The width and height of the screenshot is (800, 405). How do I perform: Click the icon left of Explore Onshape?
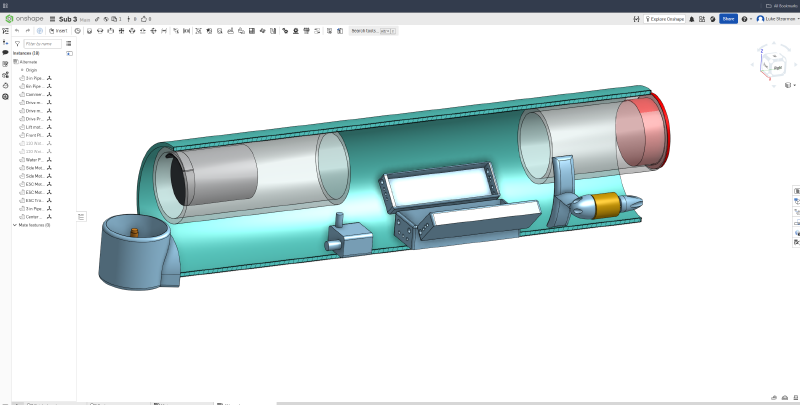636,19
